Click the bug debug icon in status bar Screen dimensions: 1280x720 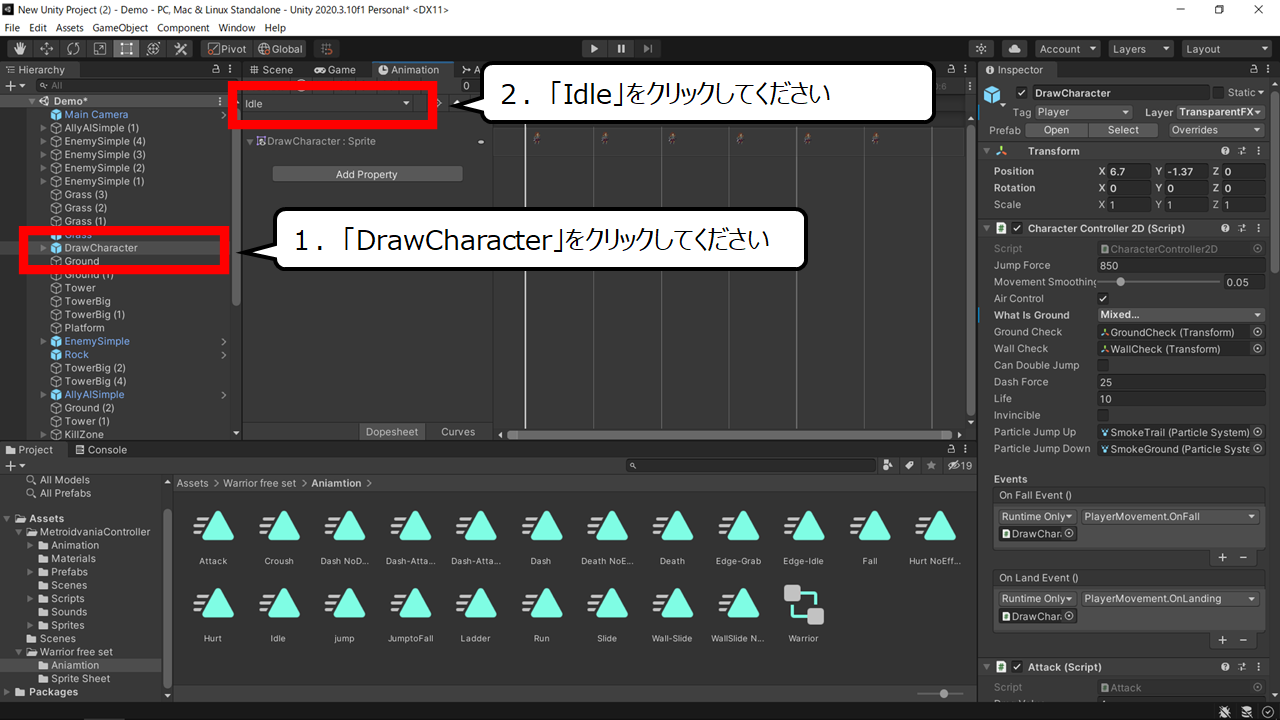(1225, 711)
